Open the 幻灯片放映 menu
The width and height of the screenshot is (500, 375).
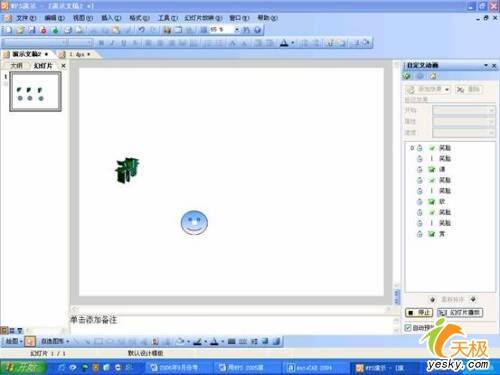(x=203, y=18)
